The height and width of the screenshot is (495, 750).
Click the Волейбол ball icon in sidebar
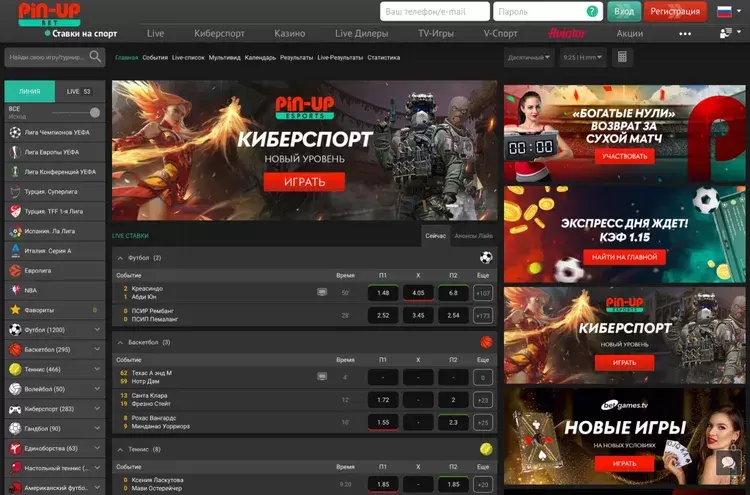[x=15, y=389]
